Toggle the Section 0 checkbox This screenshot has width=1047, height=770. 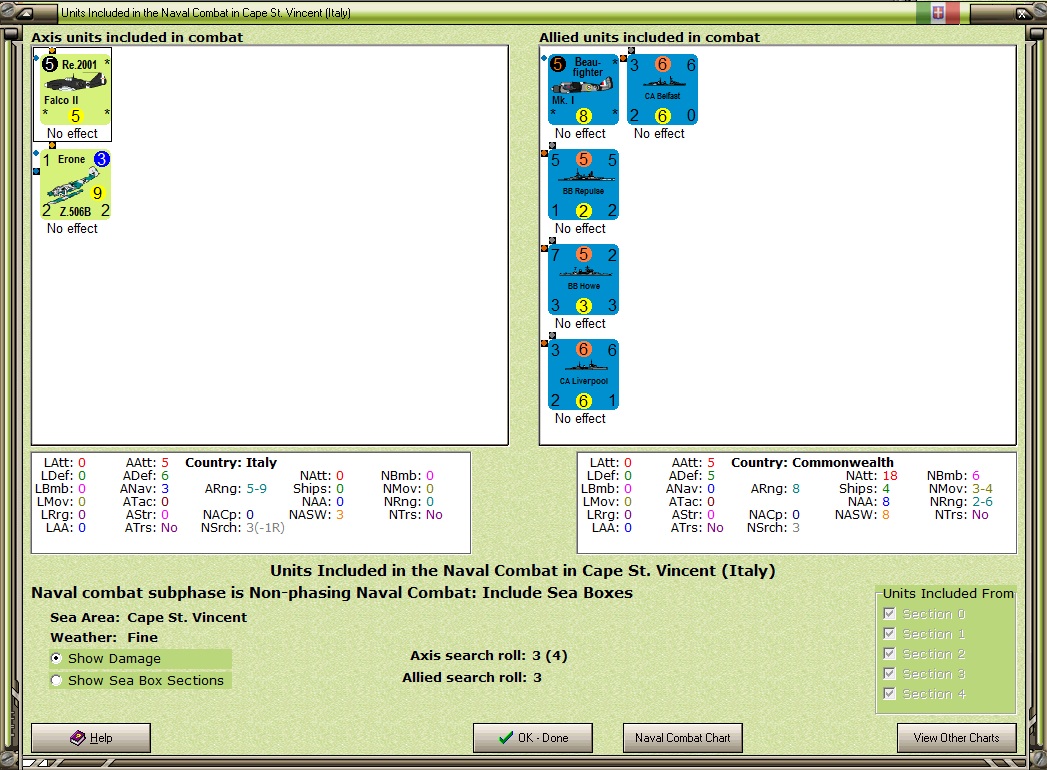889,614
